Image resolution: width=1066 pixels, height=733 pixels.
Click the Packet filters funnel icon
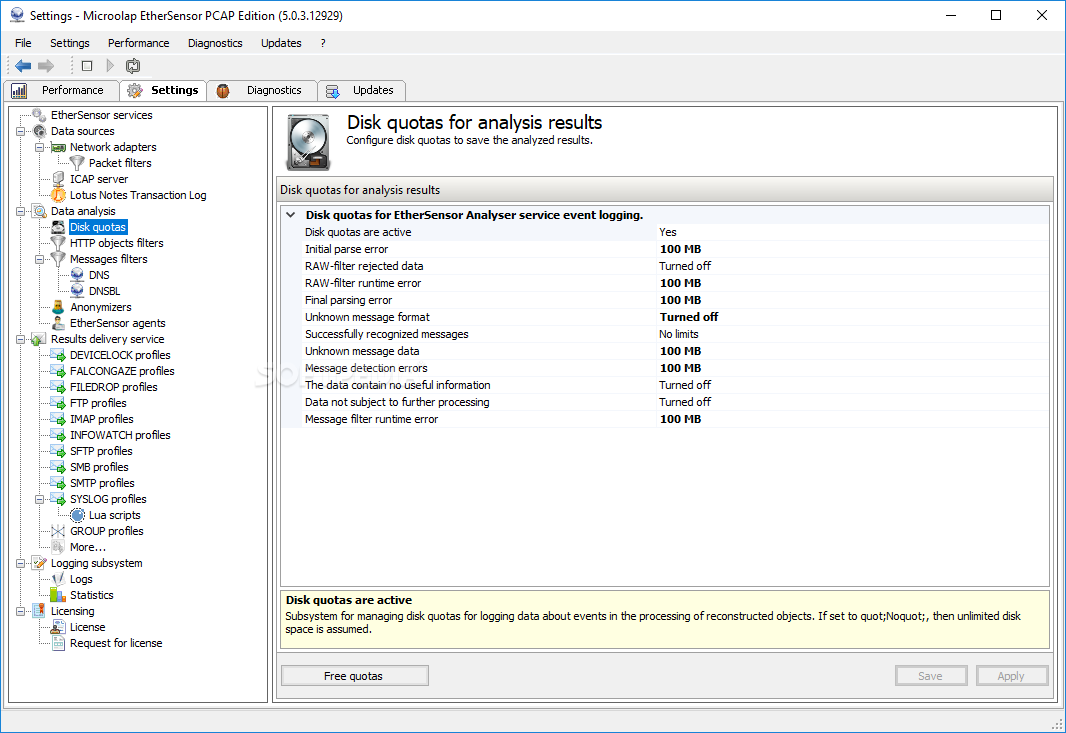[x=78, y=163]
